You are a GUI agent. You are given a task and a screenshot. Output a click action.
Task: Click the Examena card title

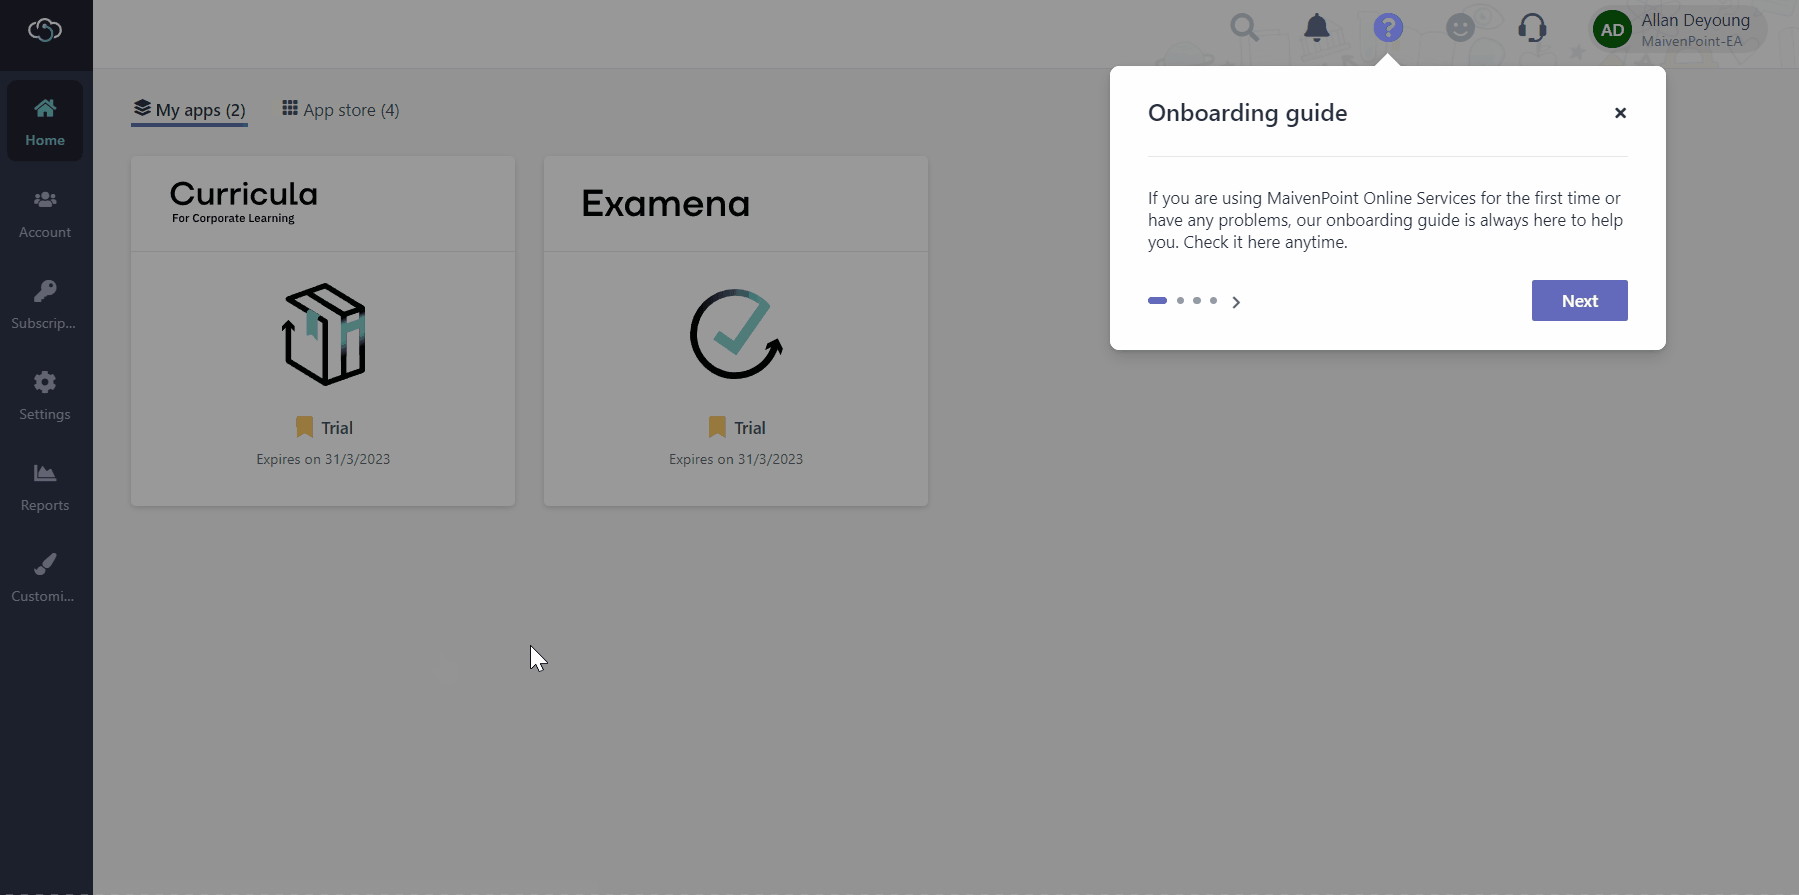click(666, 204)
